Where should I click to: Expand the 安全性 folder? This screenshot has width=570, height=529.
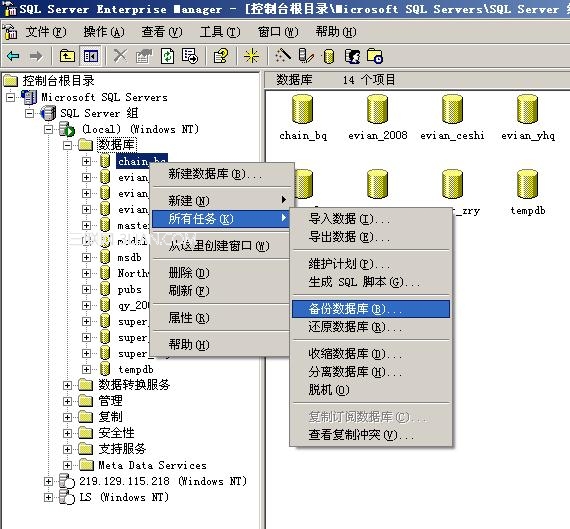coord(67,433)
